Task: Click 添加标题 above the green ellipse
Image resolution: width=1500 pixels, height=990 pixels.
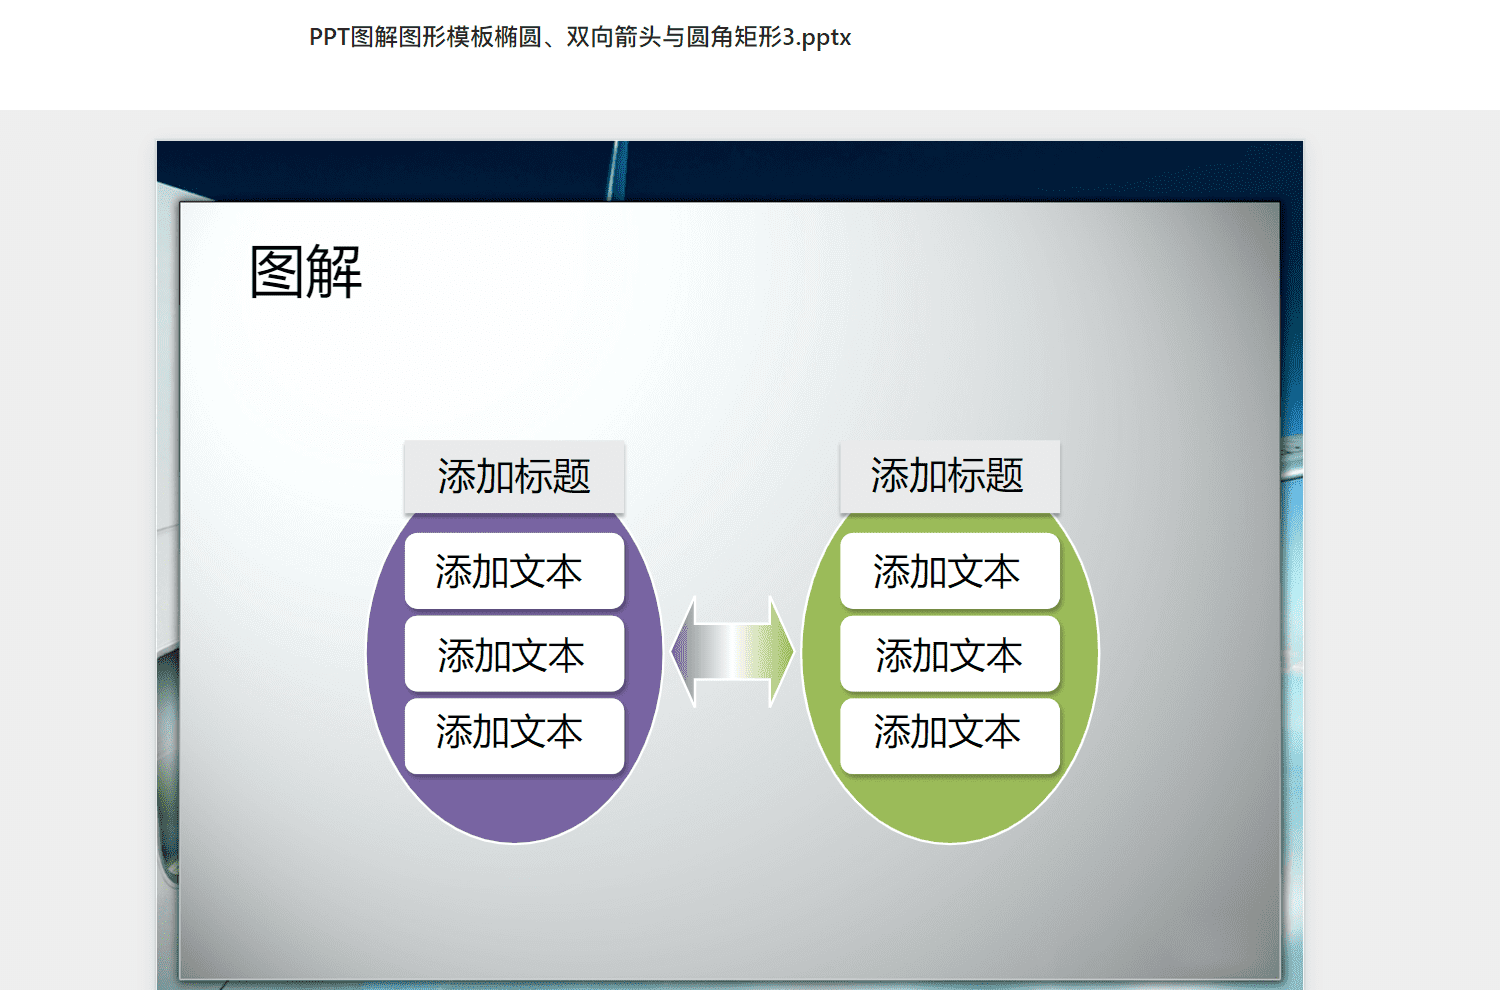Action: click(x=949, y=476)
